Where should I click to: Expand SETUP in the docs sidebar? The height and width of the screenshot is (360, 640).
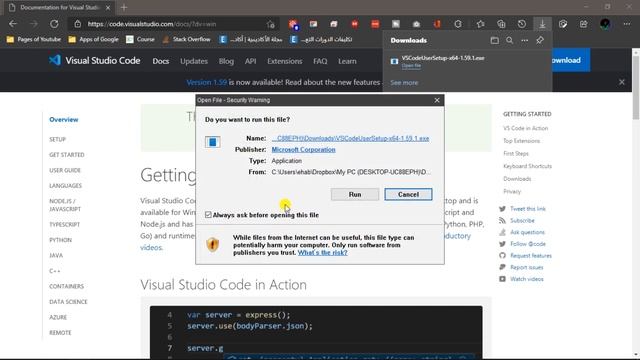tap(58, 140)
